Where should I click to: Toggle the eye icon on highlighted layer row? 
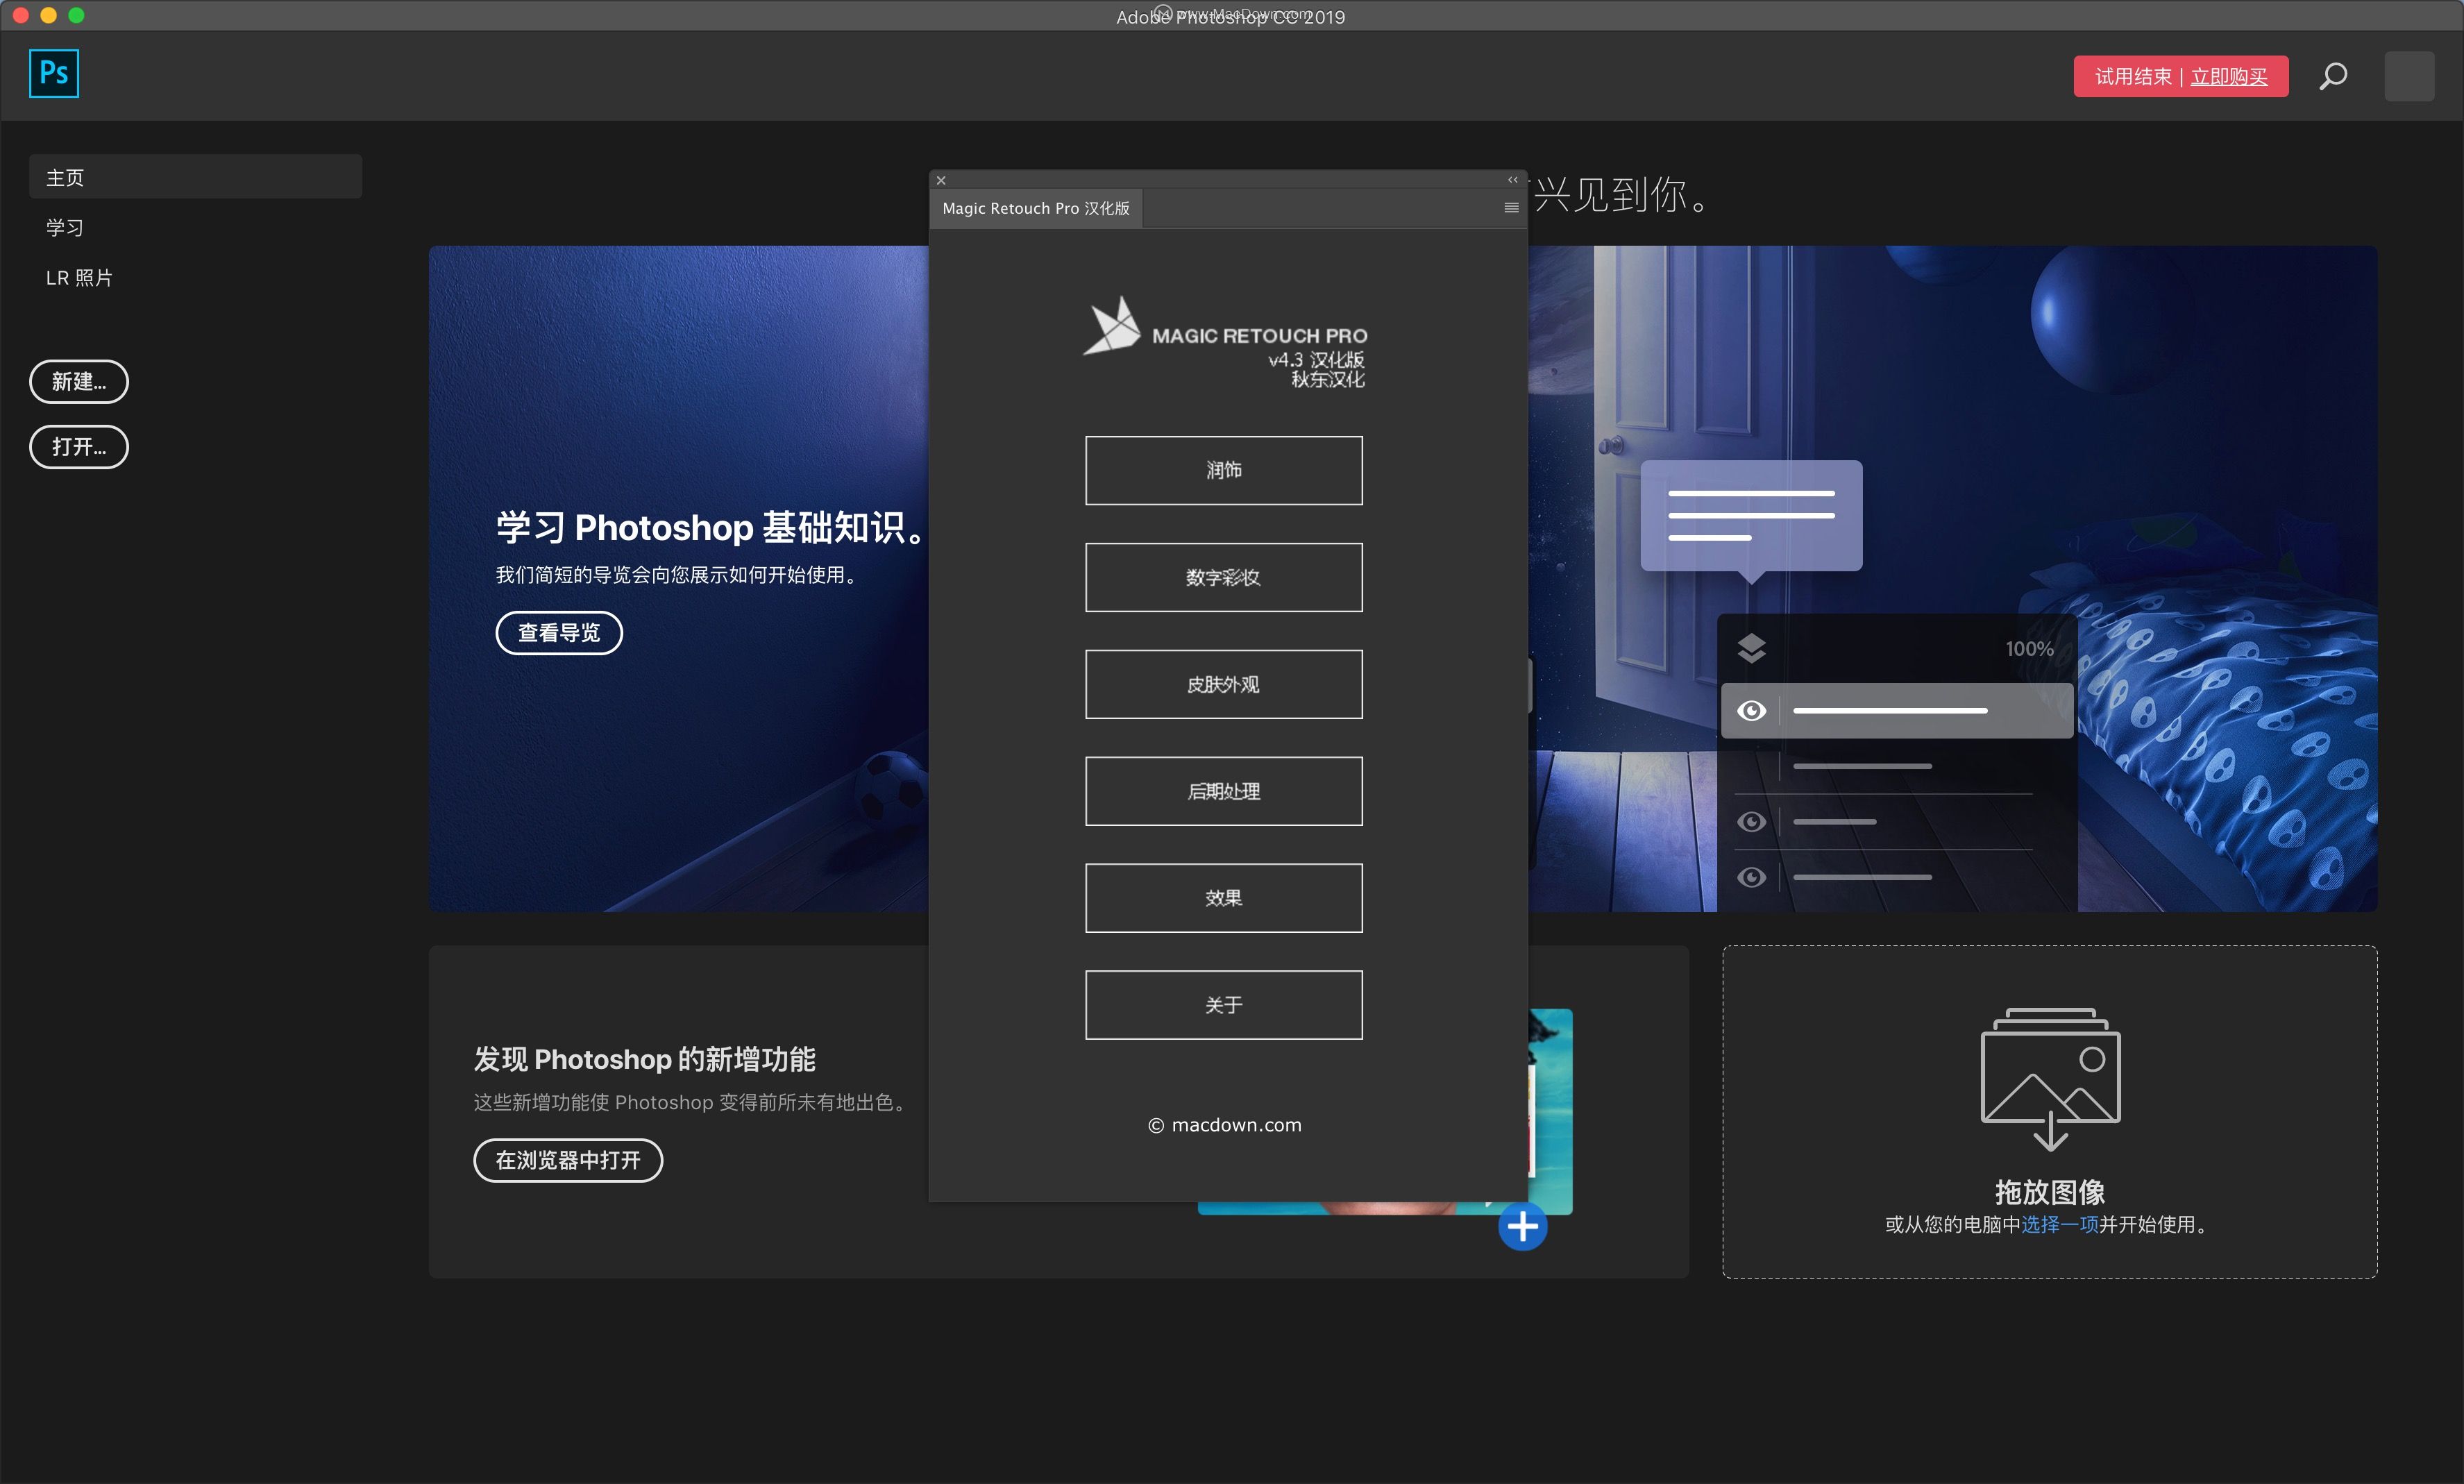[1751, 711]
